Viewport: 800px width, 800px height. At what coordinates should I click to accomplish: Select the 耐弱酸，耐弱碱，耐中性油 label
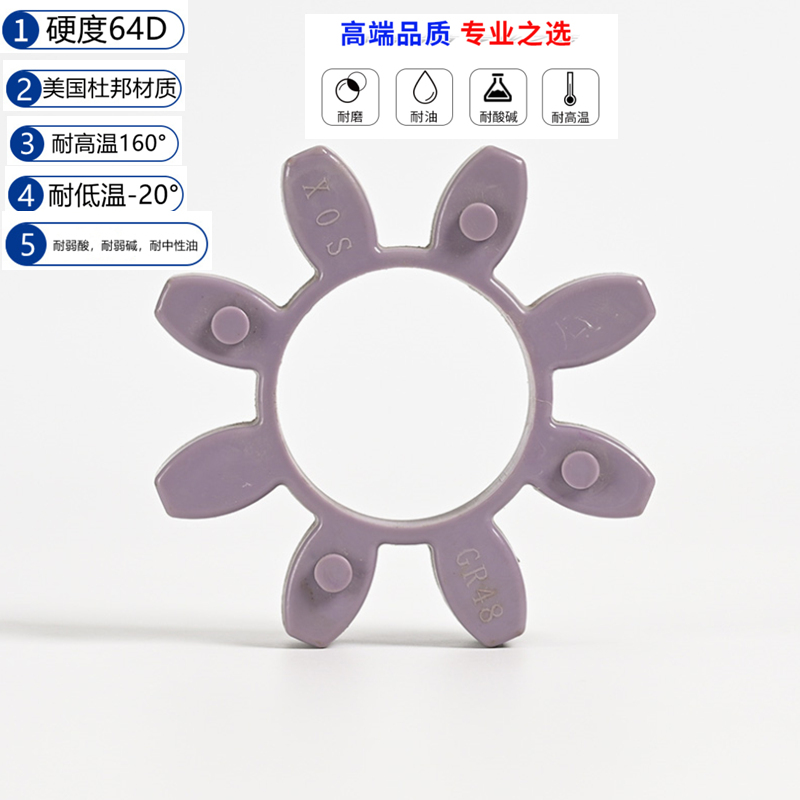pyautogui.click(x=125, y=245)
